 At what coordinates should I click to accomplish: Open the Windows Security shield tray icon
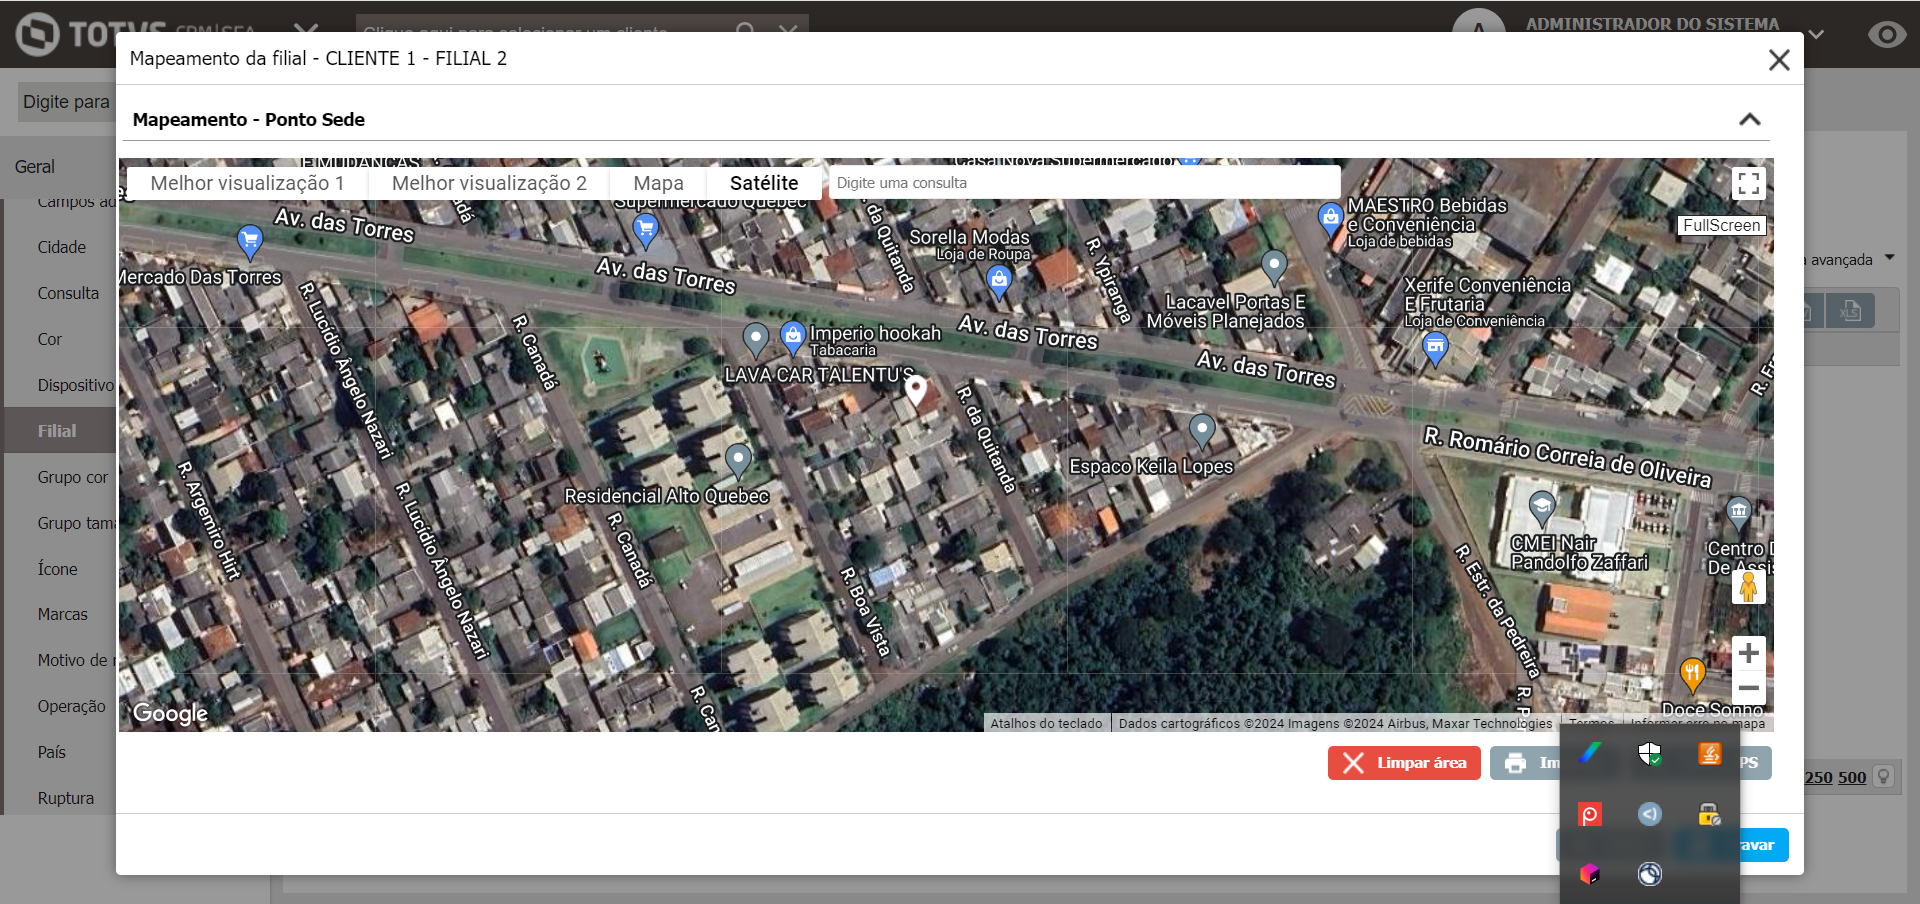[x=1650, y=754]
